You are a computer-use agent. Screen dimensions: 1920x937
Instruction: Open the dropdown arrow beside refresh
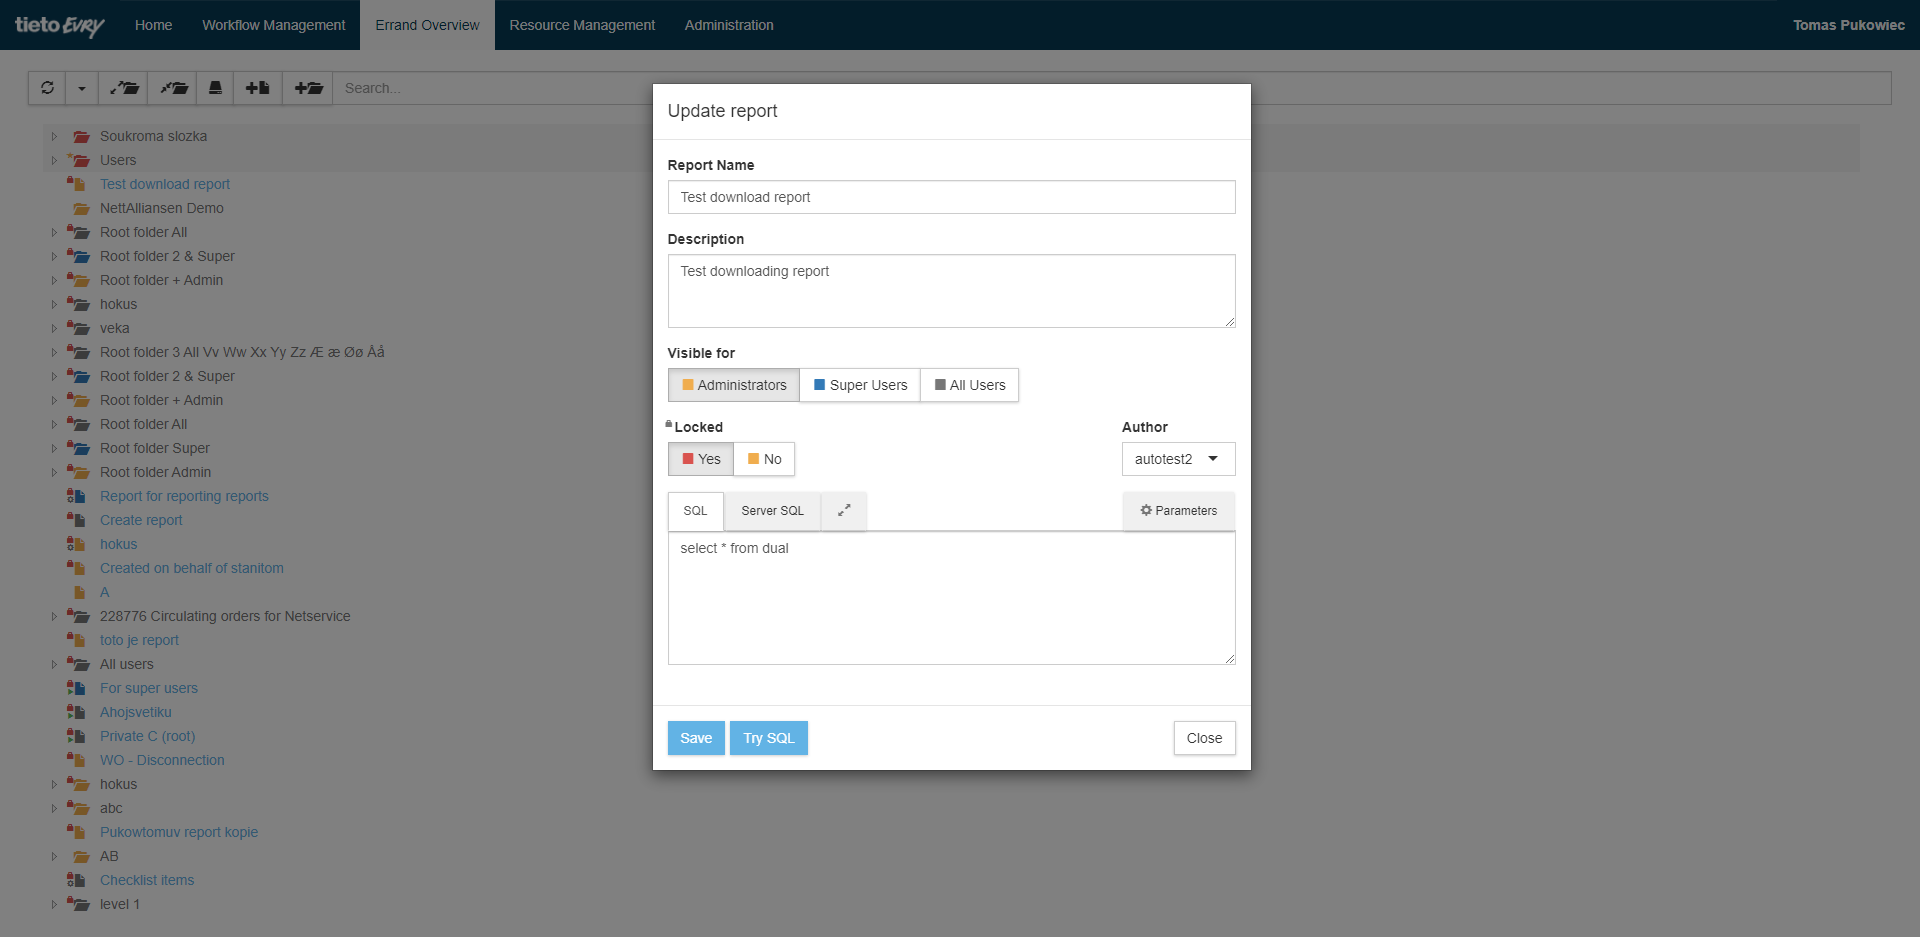(82, 88)
